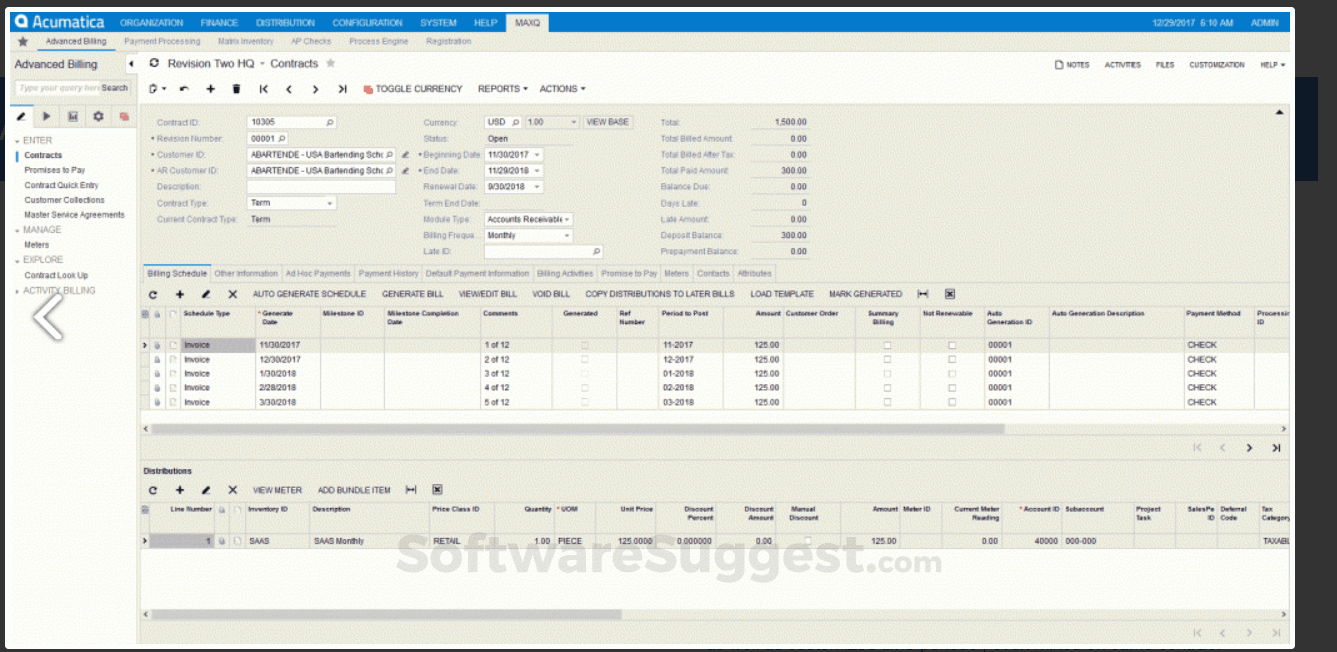Open Promises to Pay in sidebar
1337x652 pixels.
tap(55, 170)
